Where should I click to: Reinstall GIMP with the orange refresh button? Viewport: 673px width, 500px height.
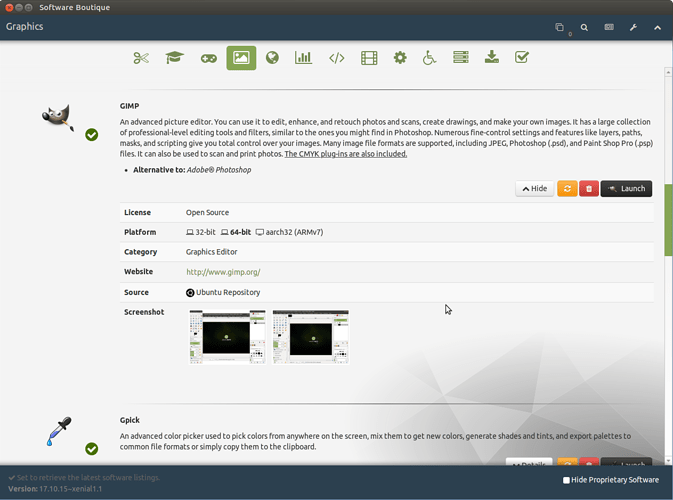click(x=567, y=188)
